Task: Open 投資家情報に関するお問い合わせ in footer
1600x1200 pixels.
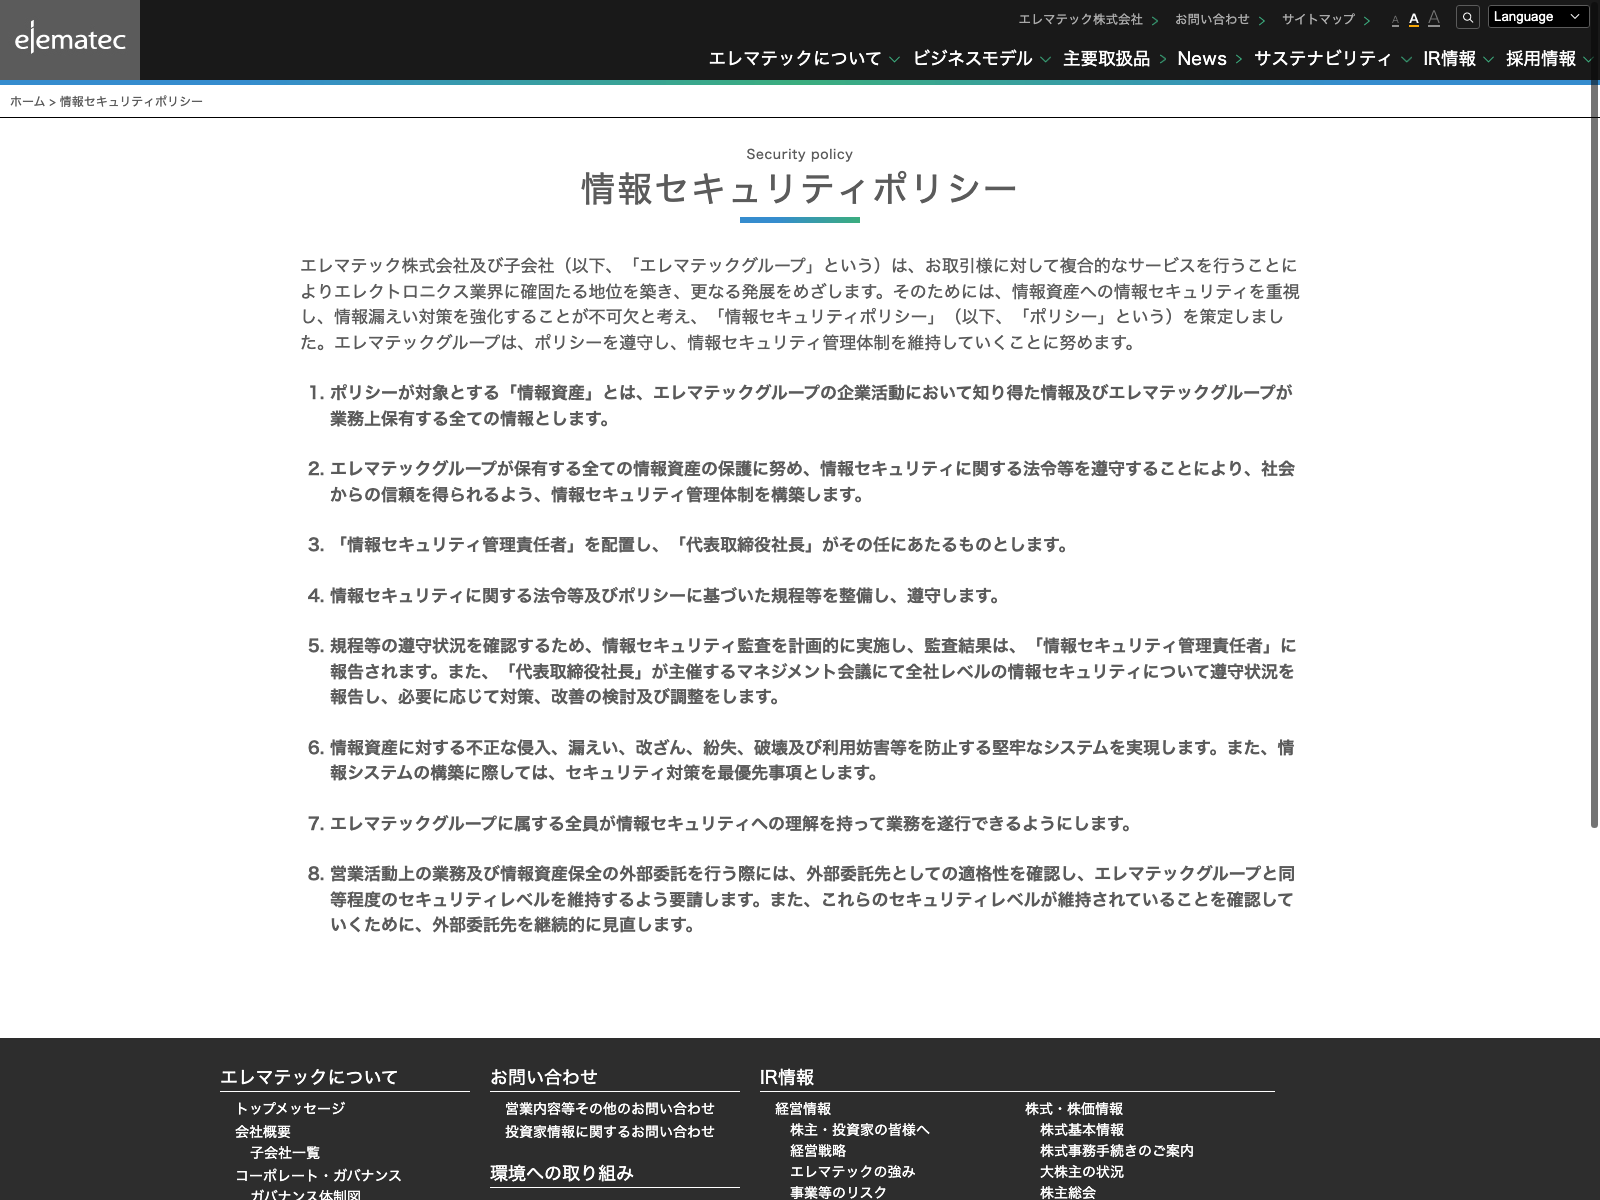Action: [610, 1132]
